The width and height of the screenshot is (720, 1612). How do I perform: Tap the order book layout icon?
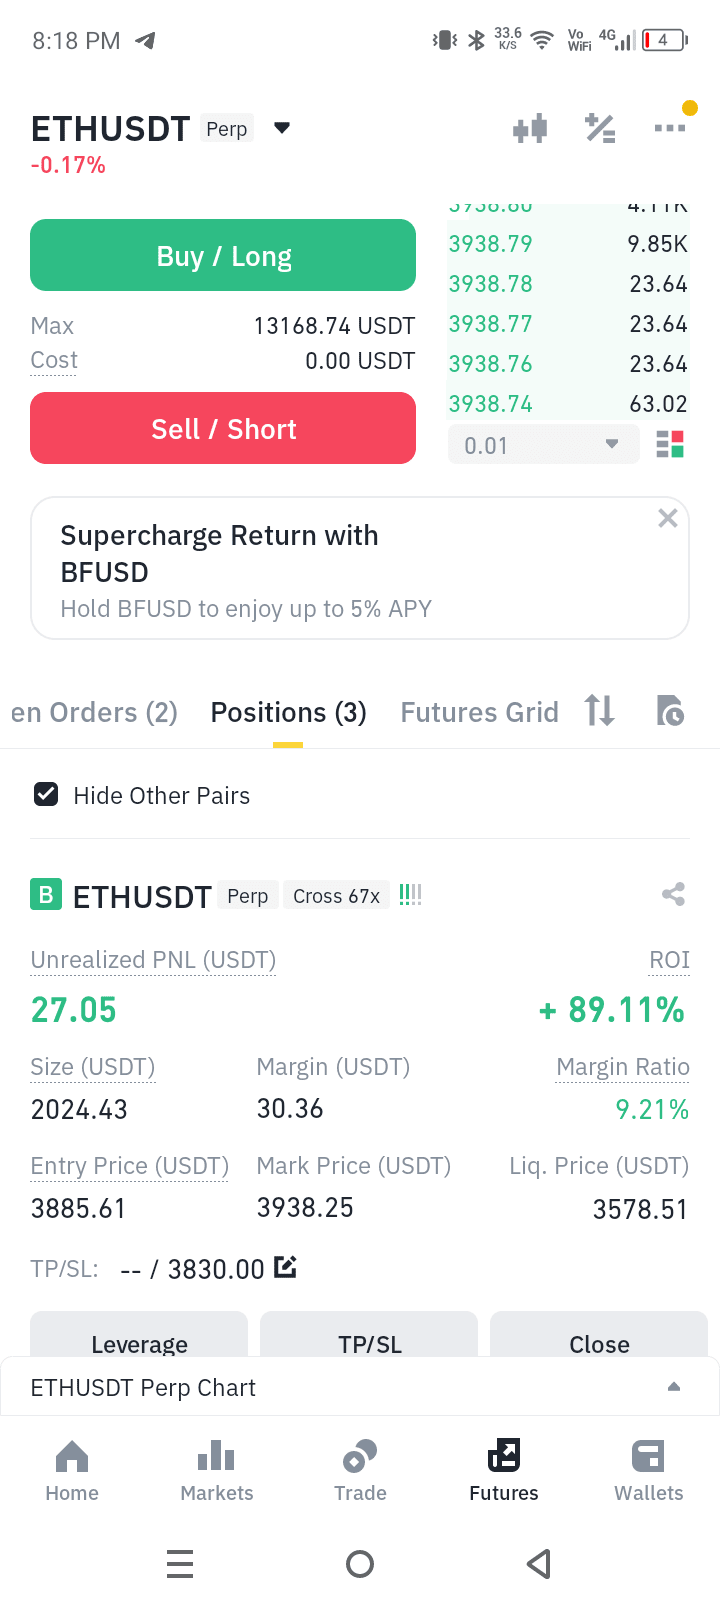[670, 444]
